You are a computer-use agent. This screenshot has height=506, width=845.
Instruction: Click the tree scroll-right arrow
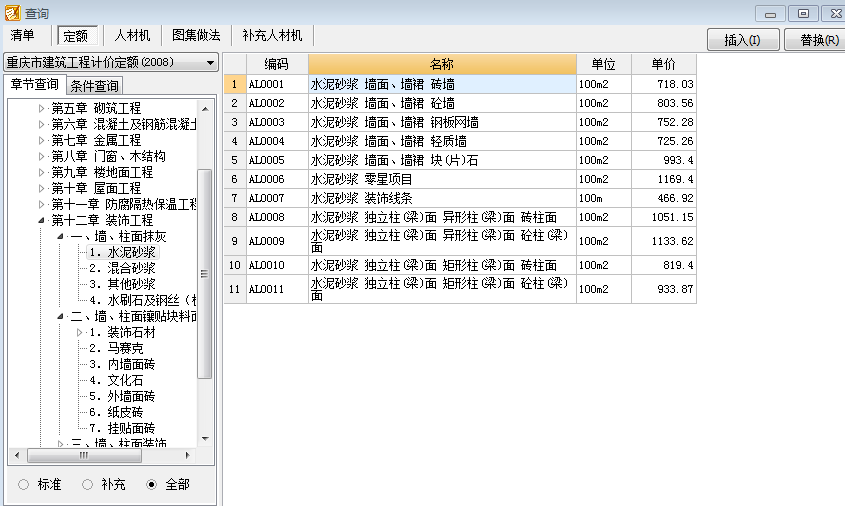point(187,455)
